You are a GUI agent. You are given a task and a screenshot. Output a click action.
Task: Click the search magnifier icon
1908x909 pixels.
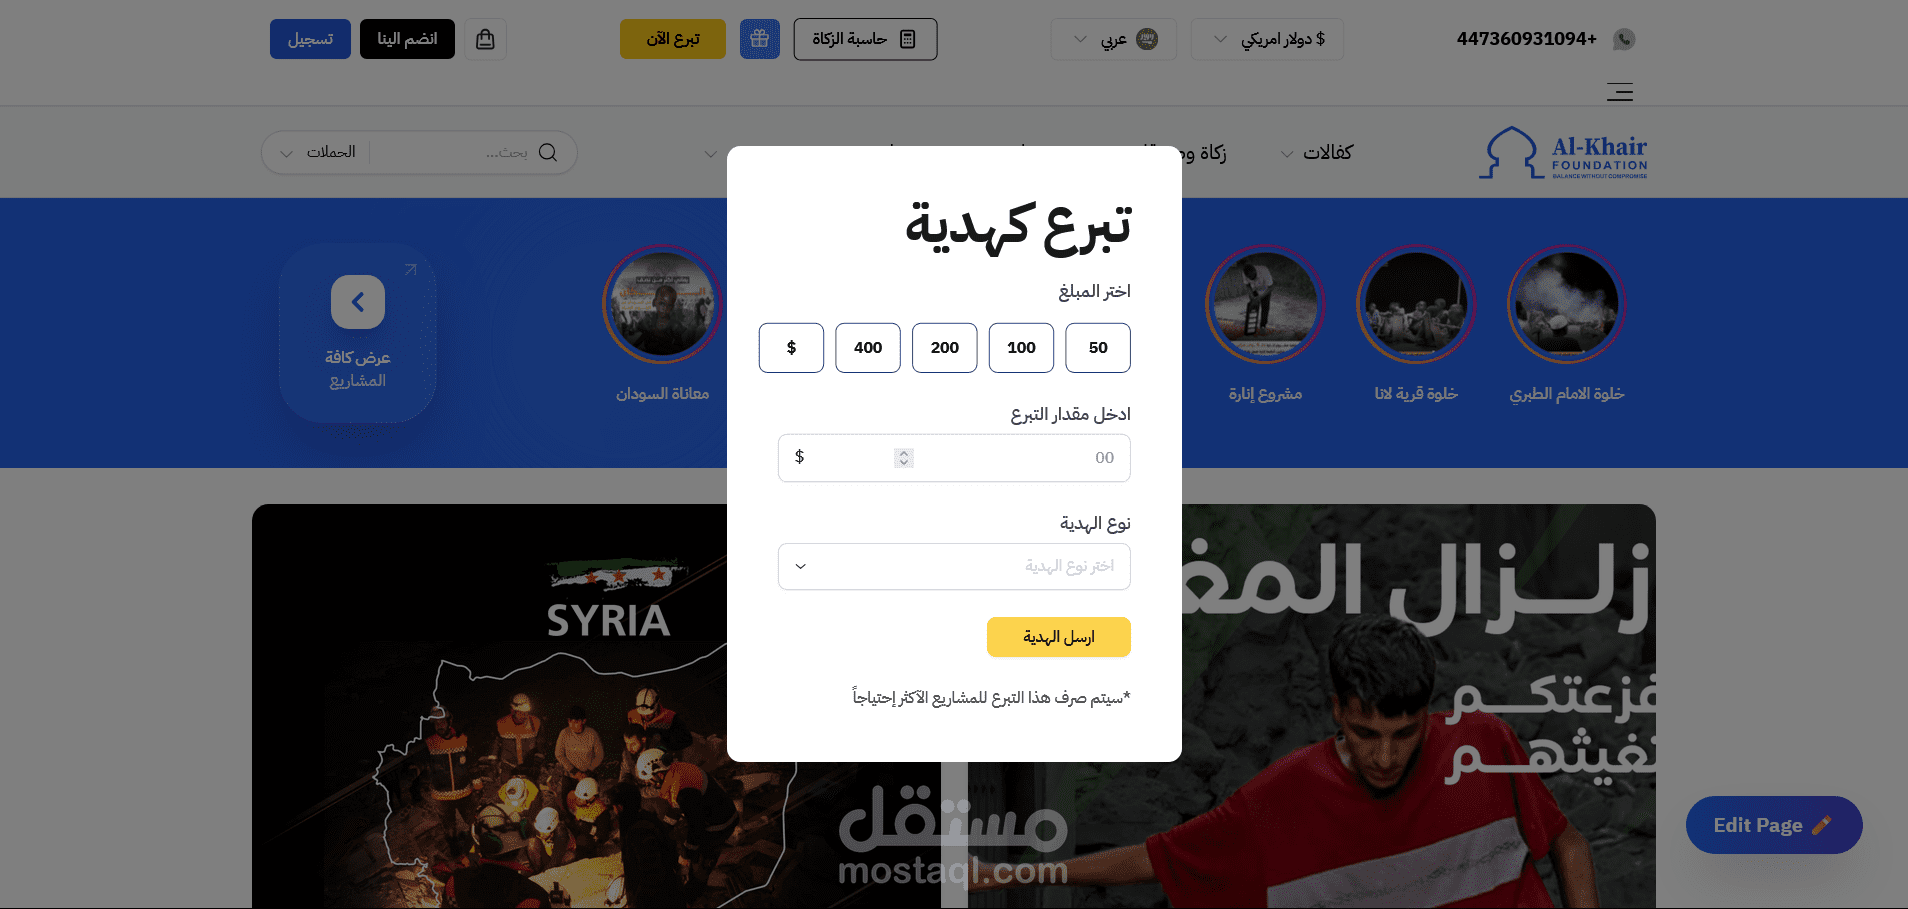click(548, 152)
